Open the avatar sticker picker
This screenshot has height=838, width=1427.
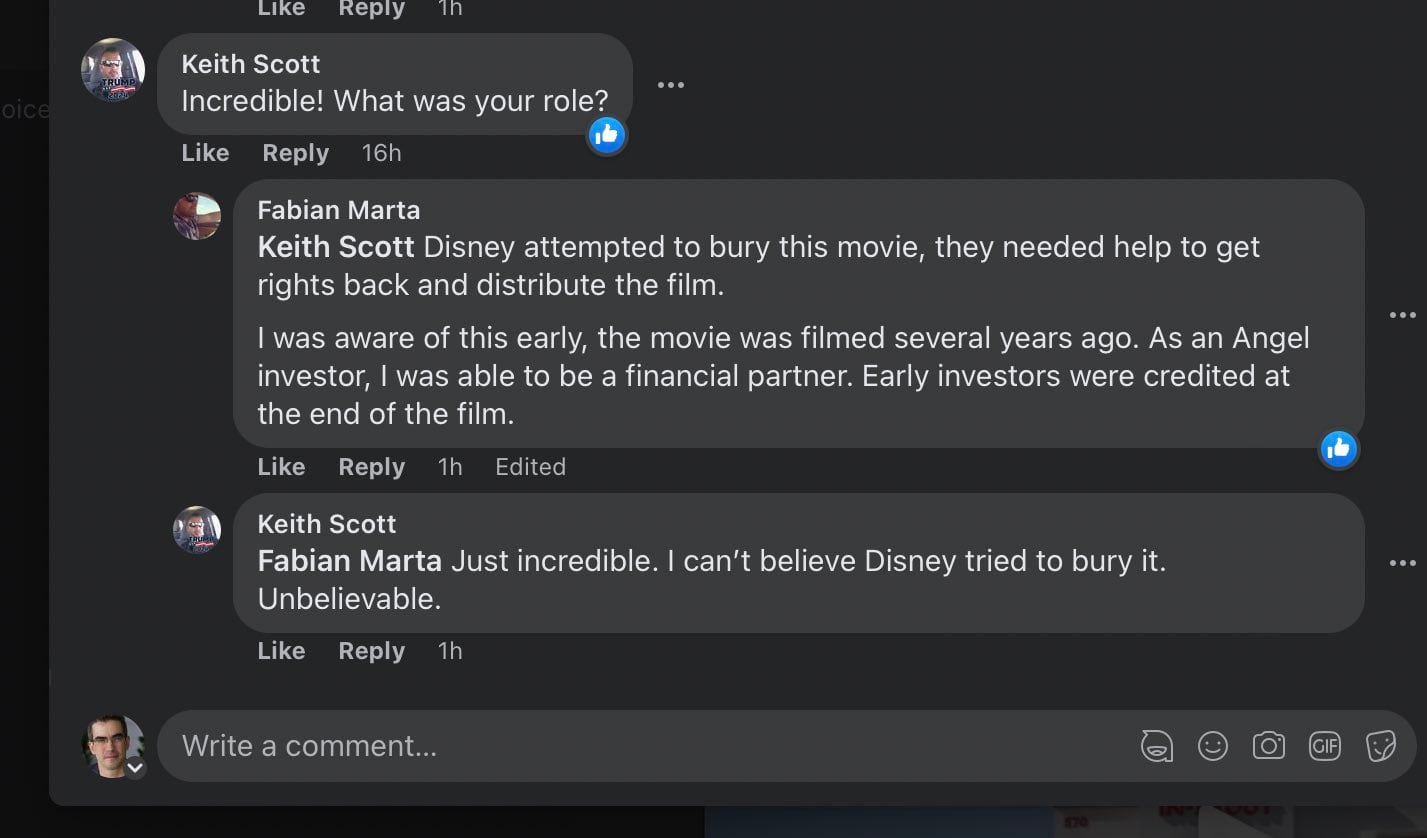pyautogui.click(x=1157, y=746)
